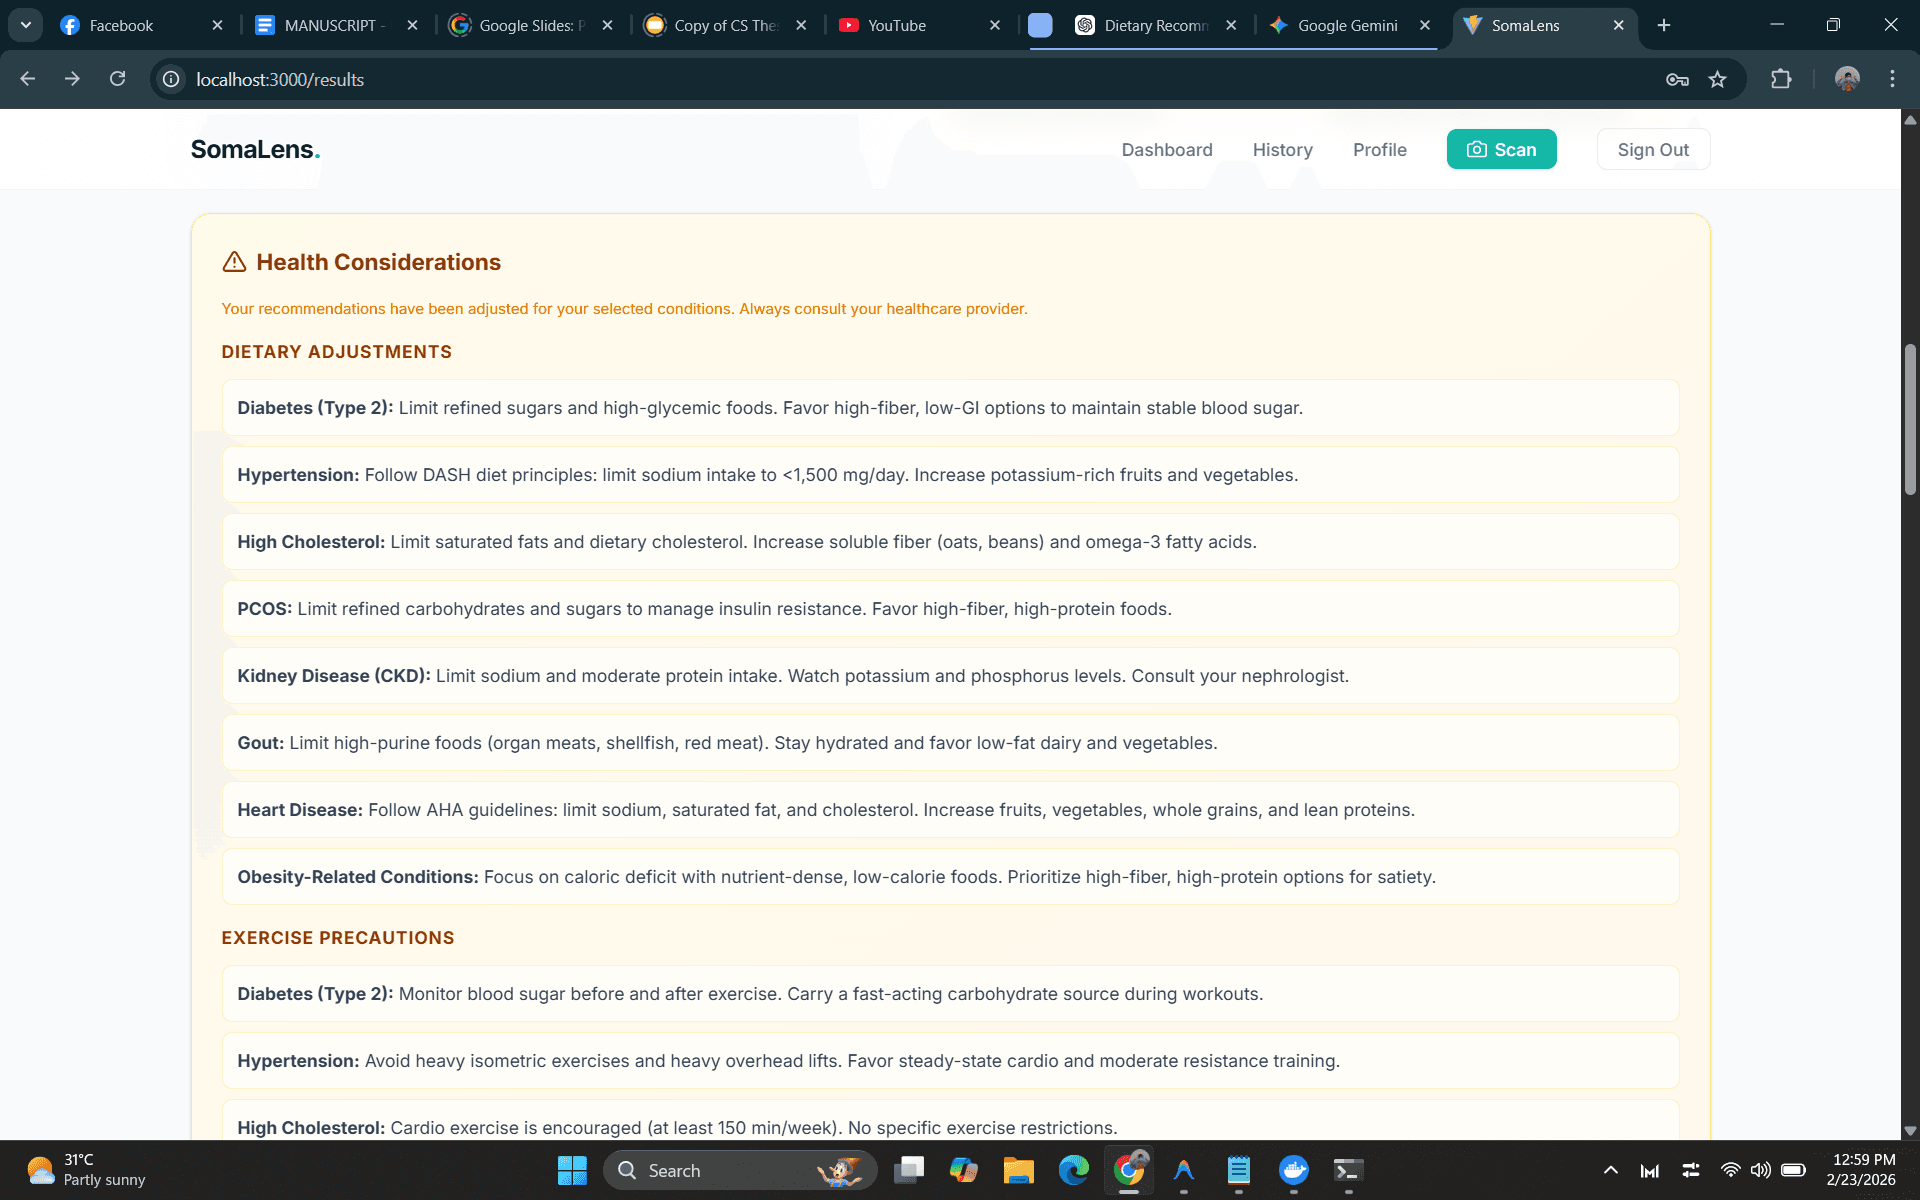Open the weather widget on the taskbar
The height and width of the screenshot is (1200, 1920).
88,1170
